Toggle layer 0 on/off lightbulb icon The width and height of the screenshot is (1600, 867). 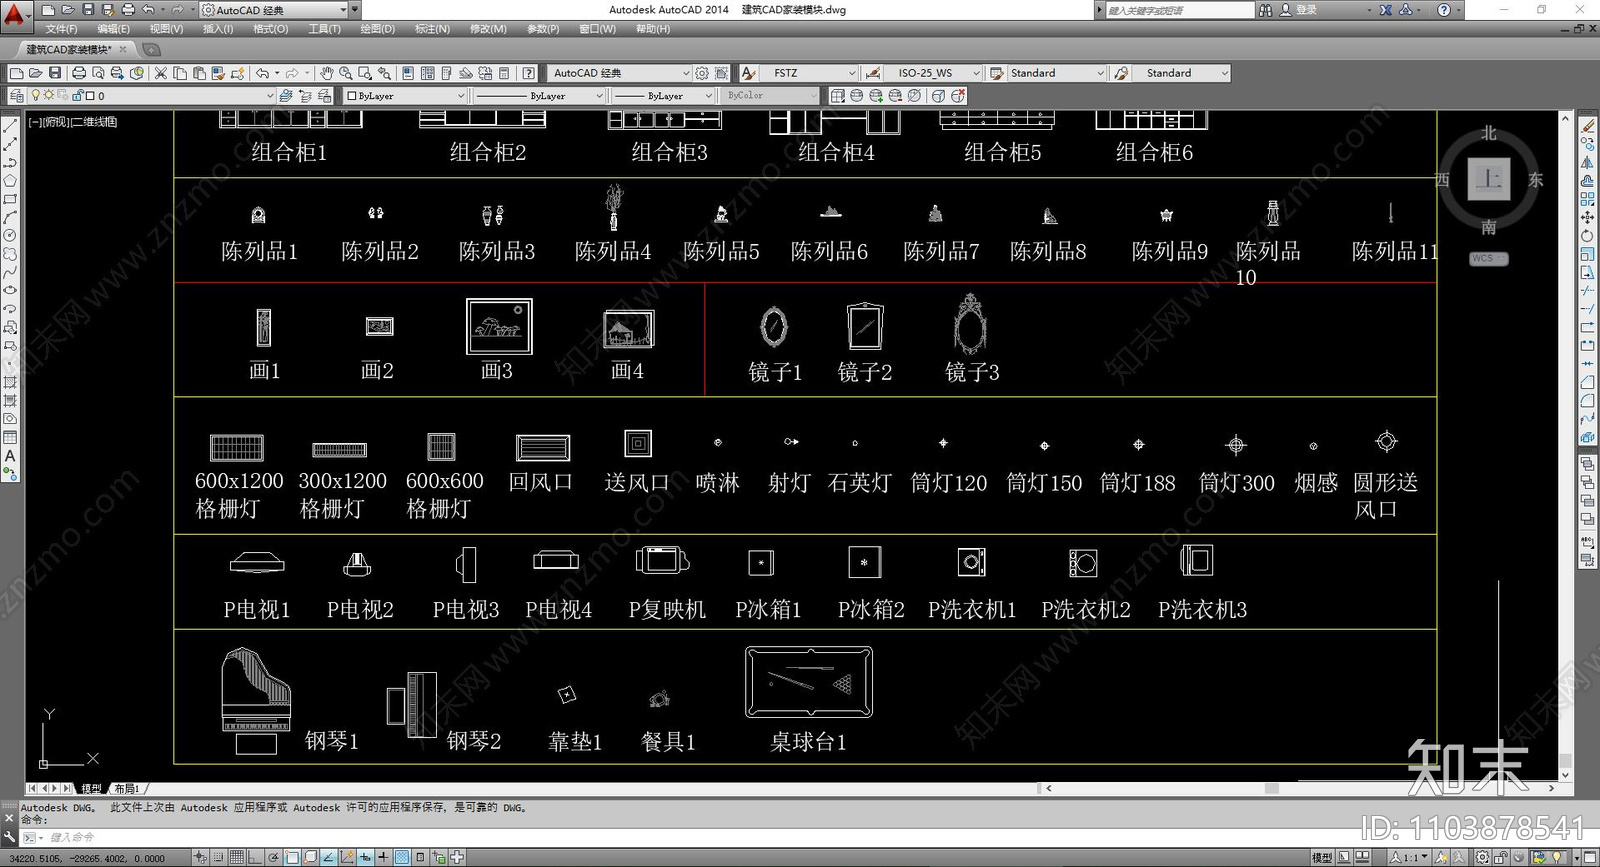click(36, 96)
